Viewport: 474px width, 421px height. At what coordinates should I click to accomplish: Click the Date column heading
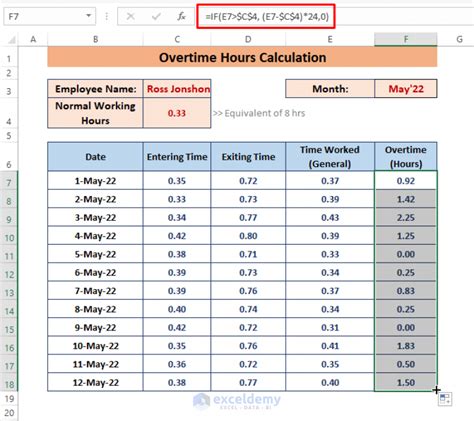point(95,157)
